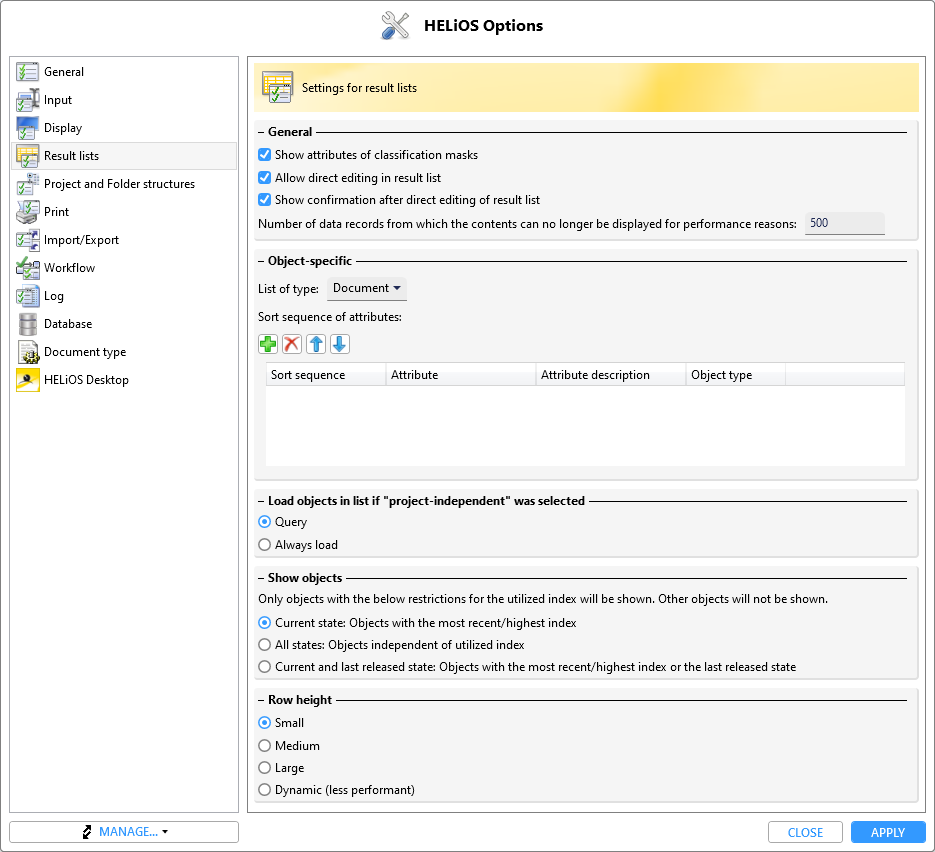This screenshot has height=852, width=935.
Task: Click the Attribute description column header
Action: coord(611,375)
